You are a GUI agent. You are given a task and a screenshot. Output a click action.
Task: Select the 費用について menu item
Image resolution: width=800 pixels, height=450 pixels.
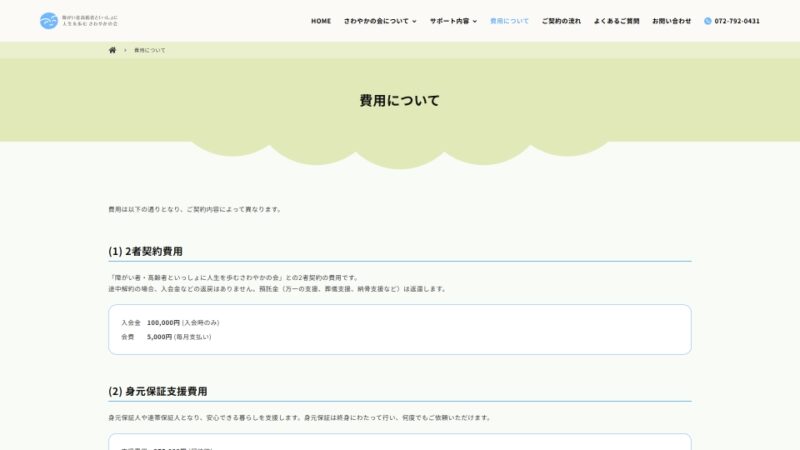(x=509, y=21)
